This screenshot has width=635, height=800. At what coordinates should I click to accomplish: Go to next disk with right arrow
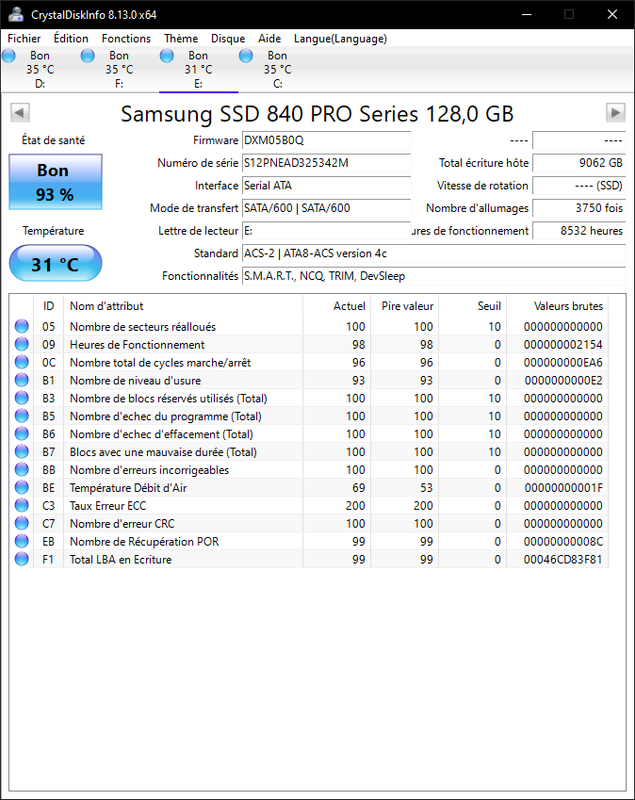coord(615,112)
